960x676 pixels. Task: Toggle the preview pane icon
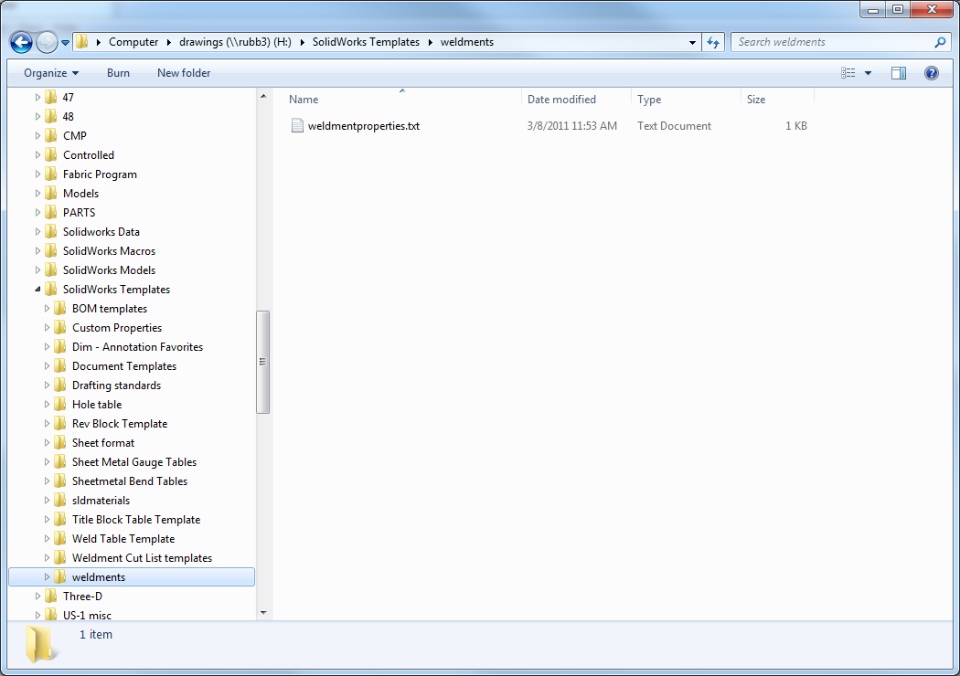click(x=898, y=73)
